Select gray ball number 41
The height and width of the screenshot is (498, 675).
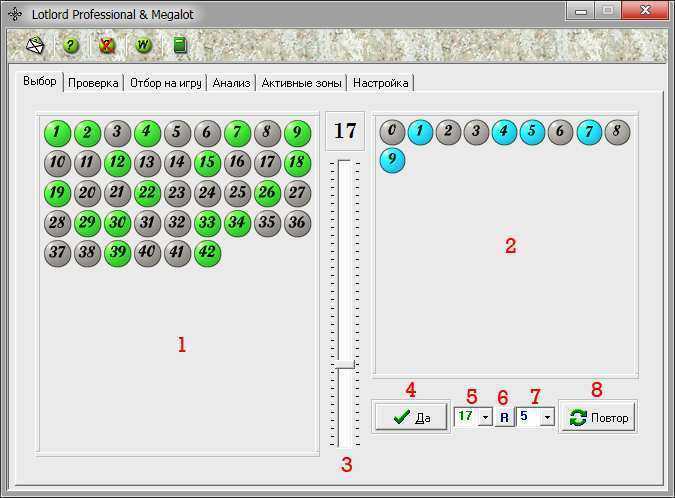point(177,253)
